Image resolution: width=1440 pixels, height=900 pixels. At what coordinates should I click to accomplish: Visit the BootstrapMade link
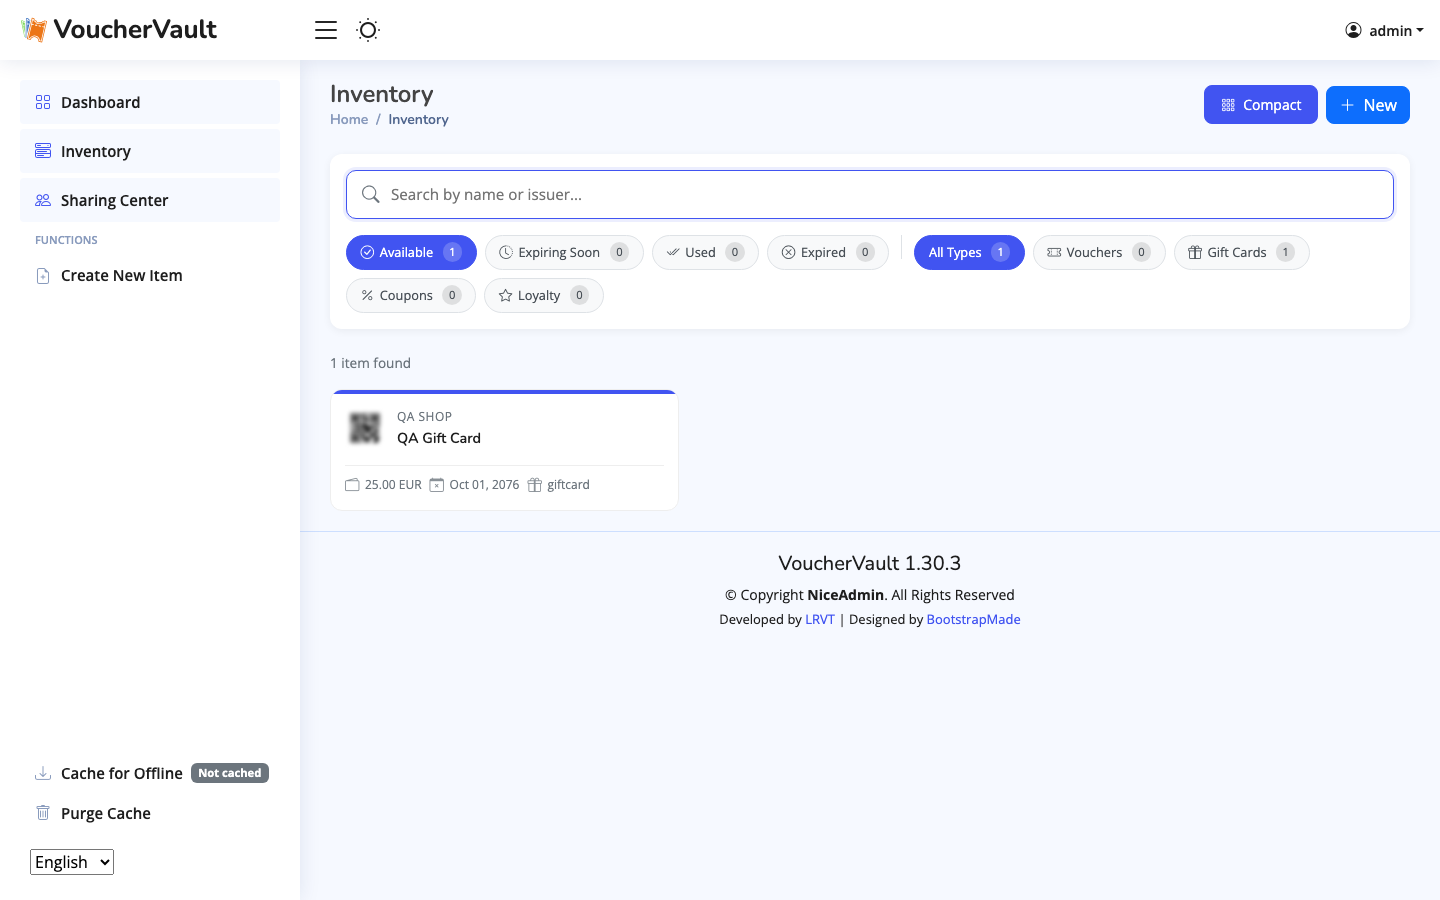coord(974,619)
